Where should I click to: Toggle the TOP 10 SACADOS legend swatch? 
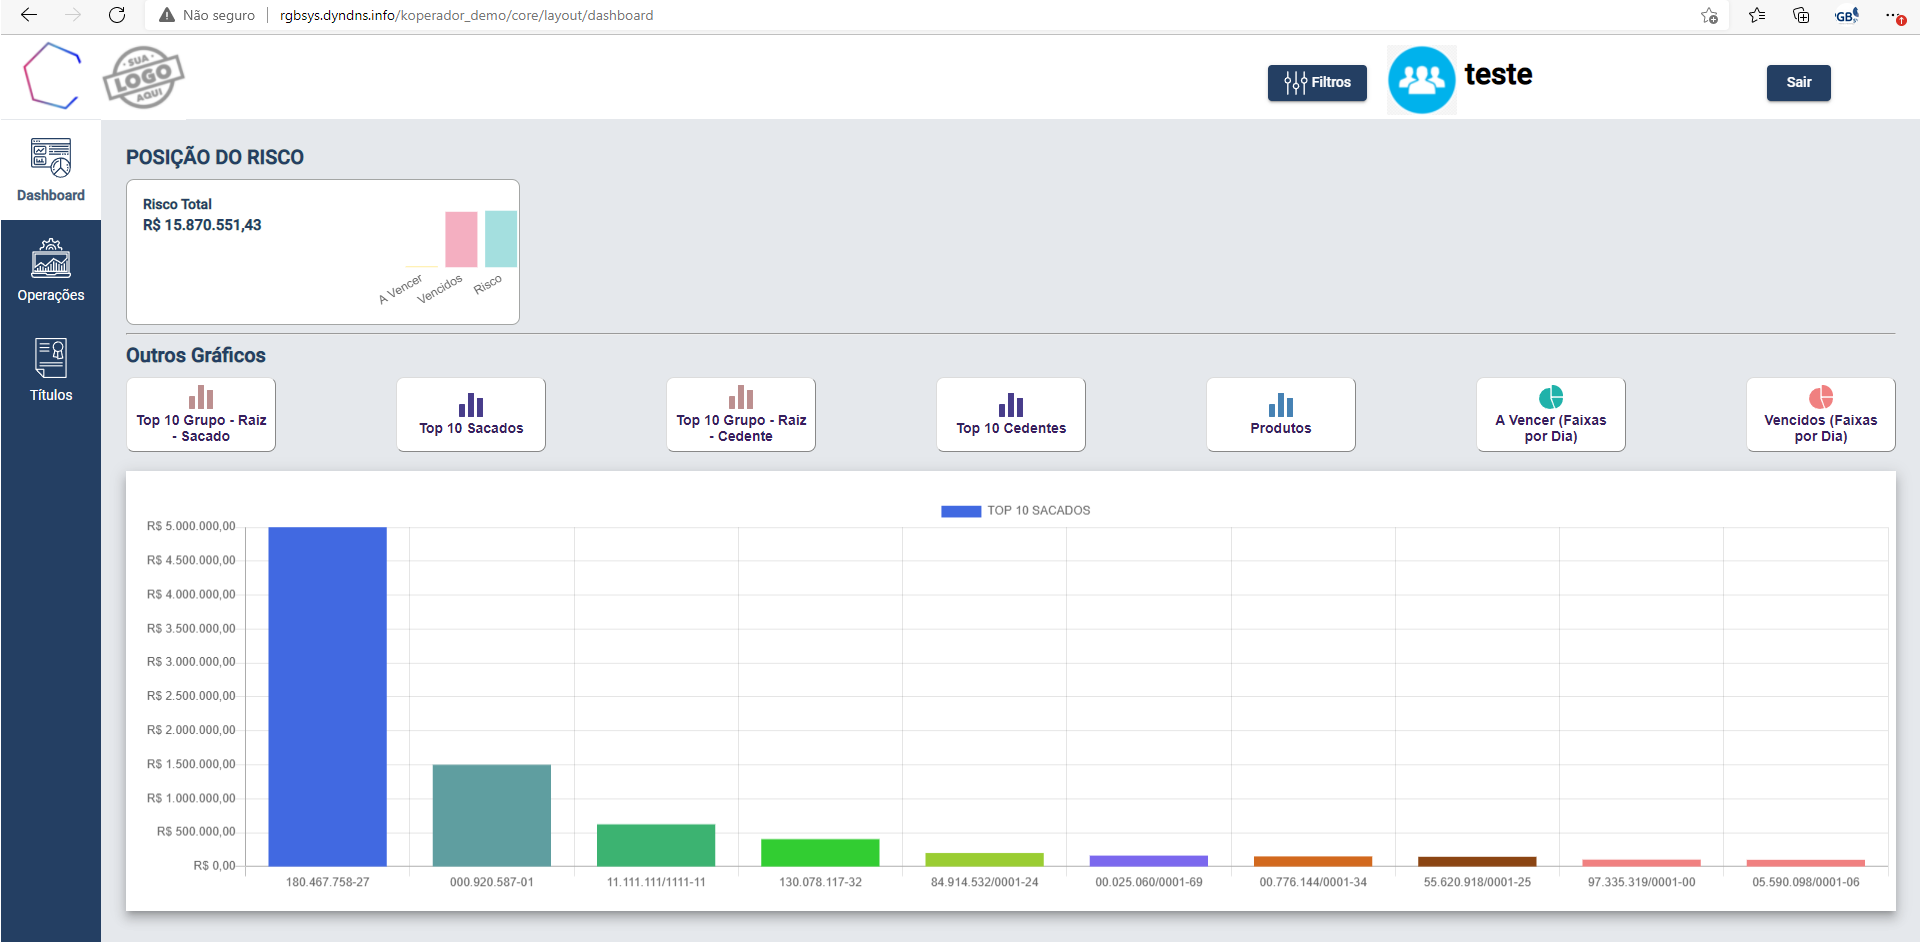[960, 511]
